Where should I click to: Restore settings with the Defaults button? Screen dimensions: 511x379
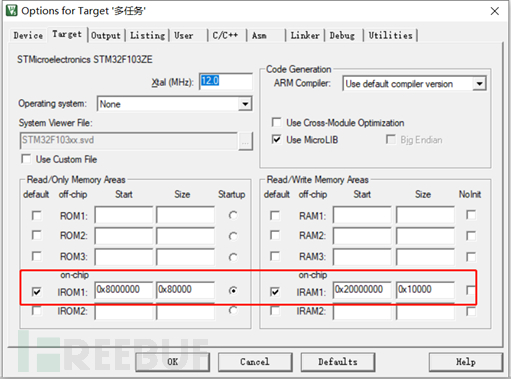pos(338,362)
